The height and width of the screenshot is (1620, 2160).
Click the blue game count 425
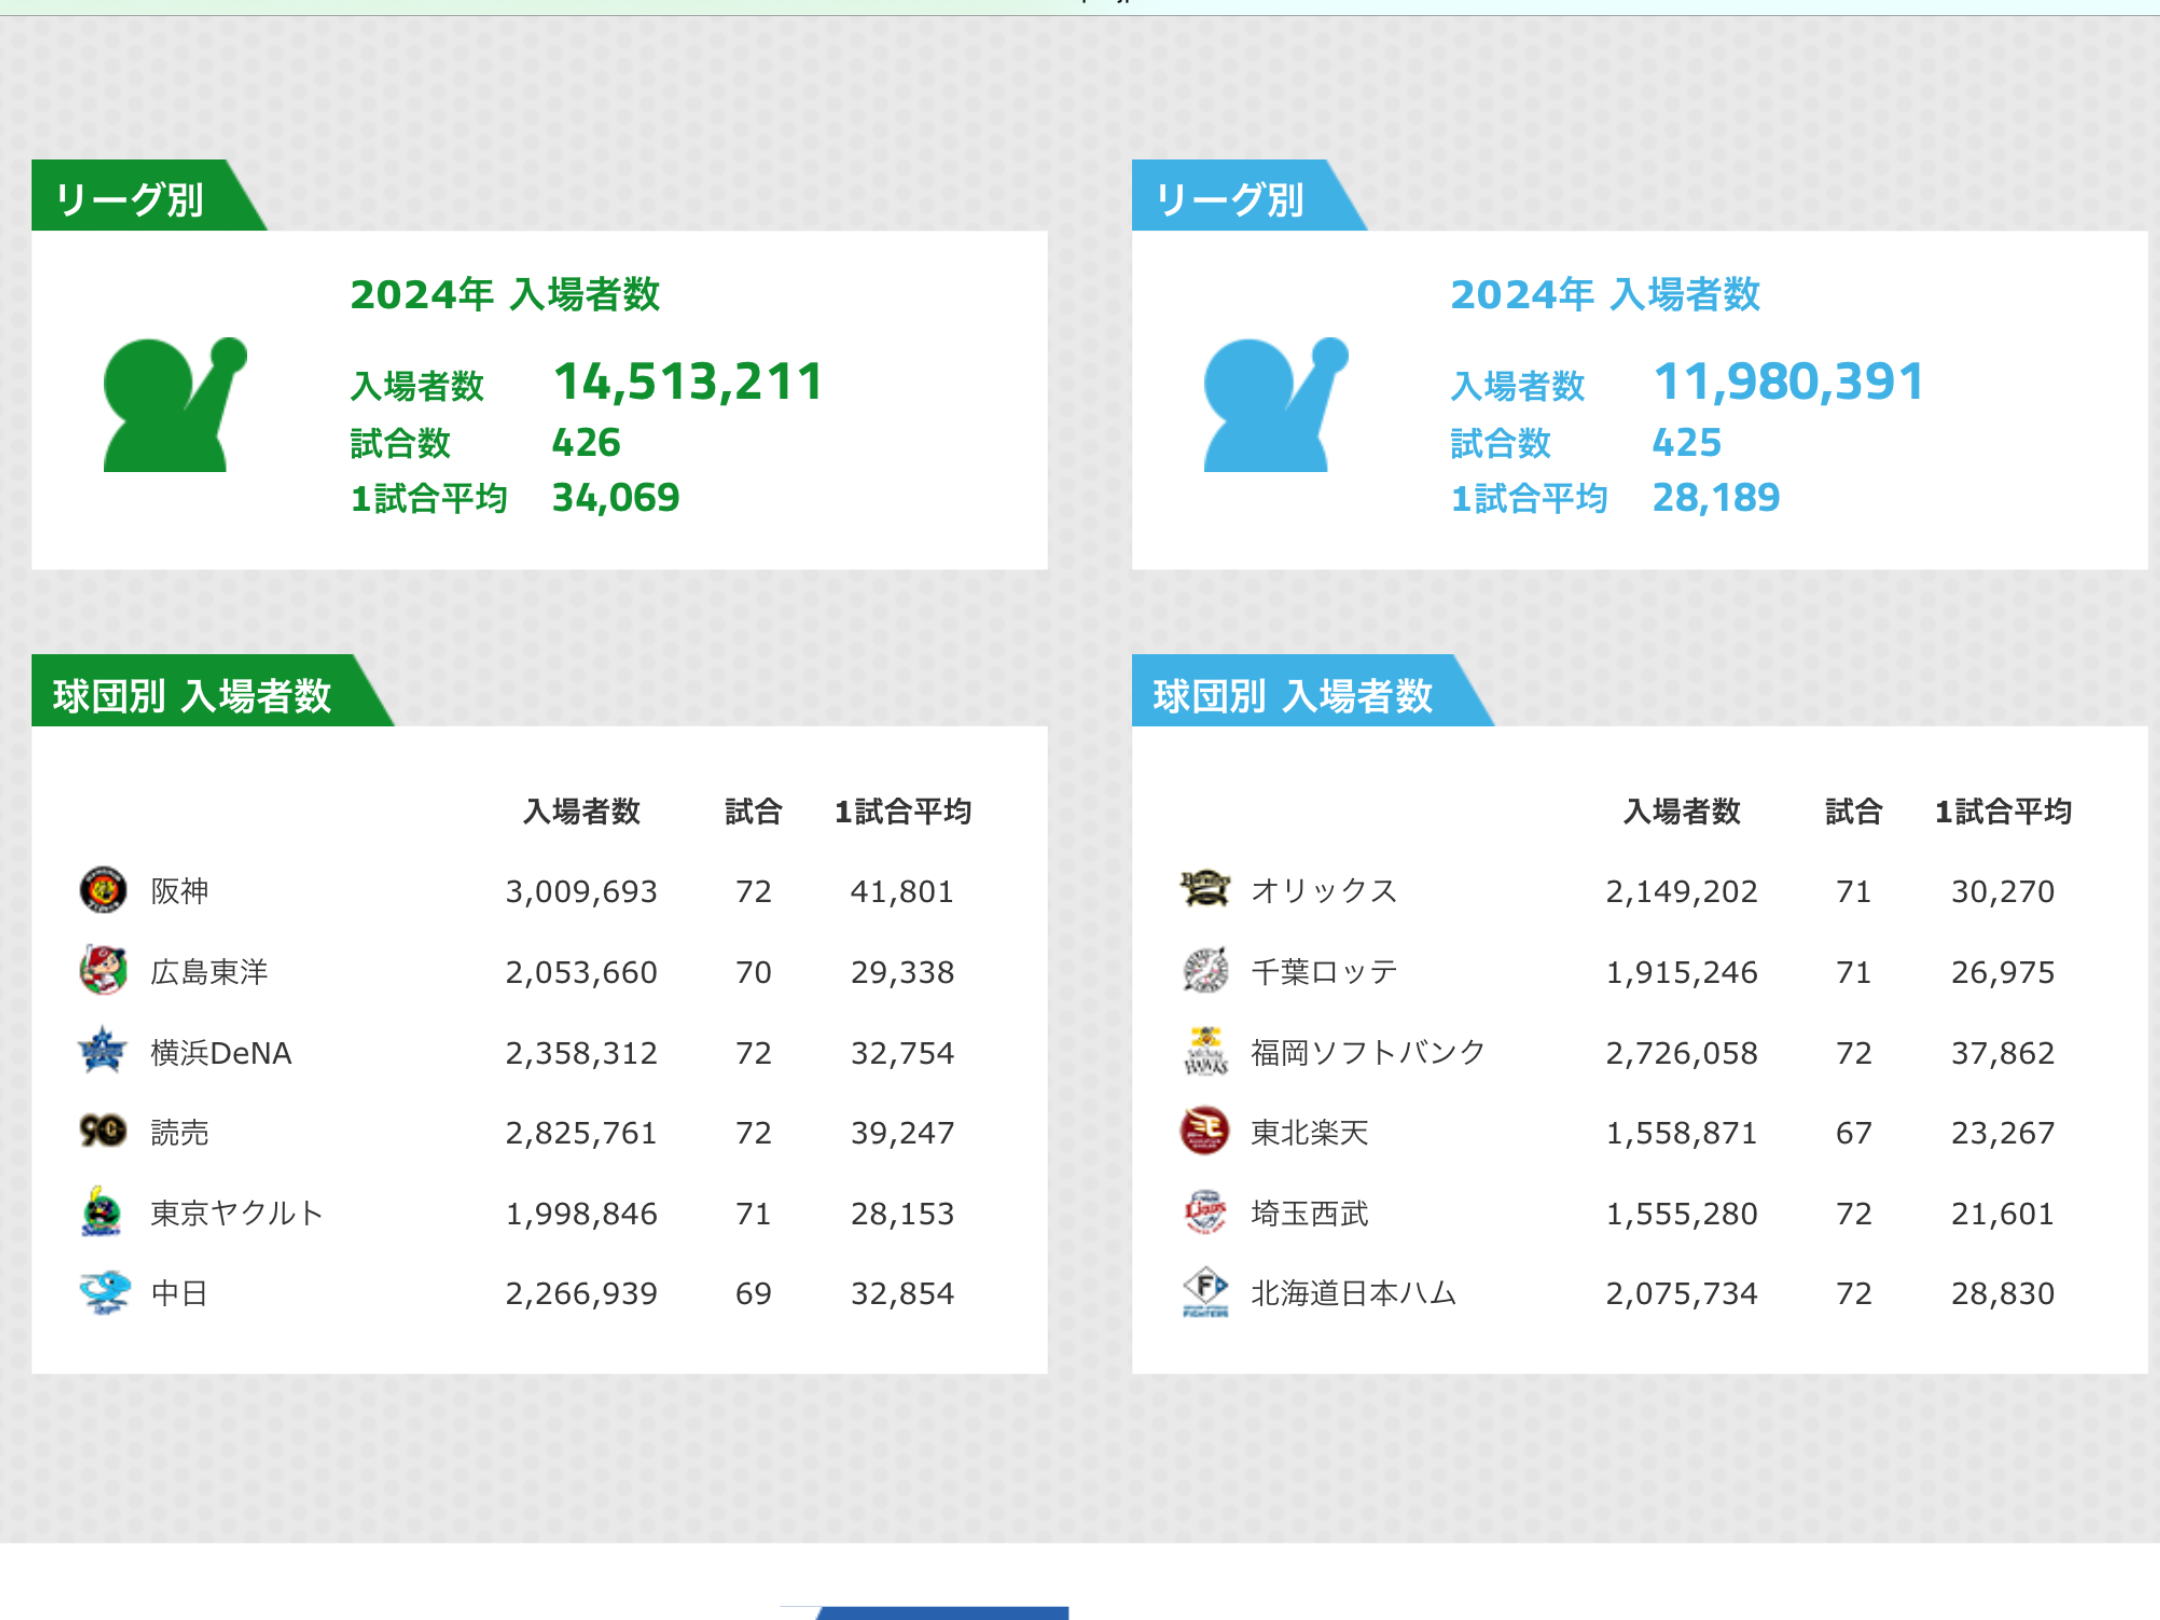(1687, 442)
